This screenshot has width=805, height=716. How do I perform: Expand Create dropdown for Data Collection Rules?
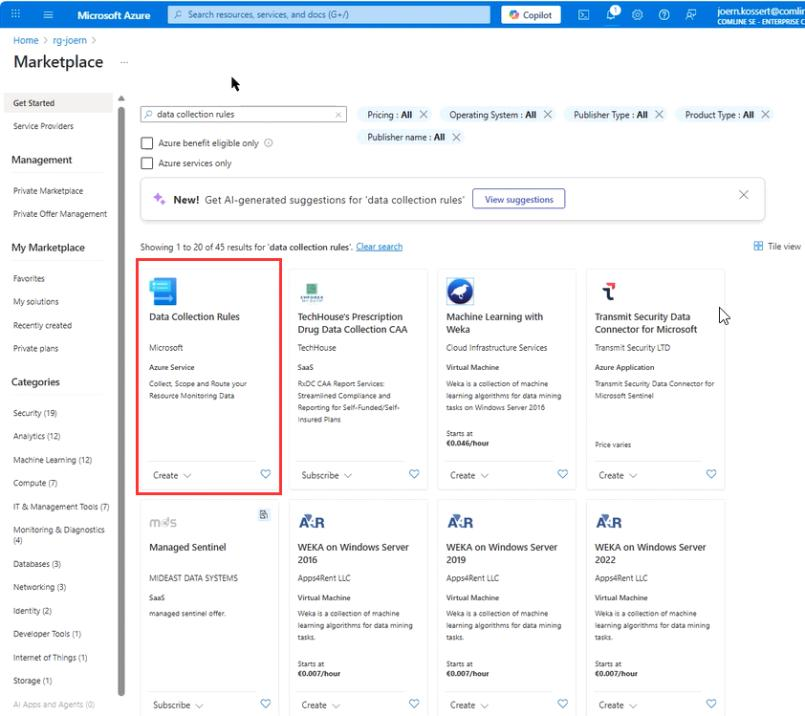172,475
